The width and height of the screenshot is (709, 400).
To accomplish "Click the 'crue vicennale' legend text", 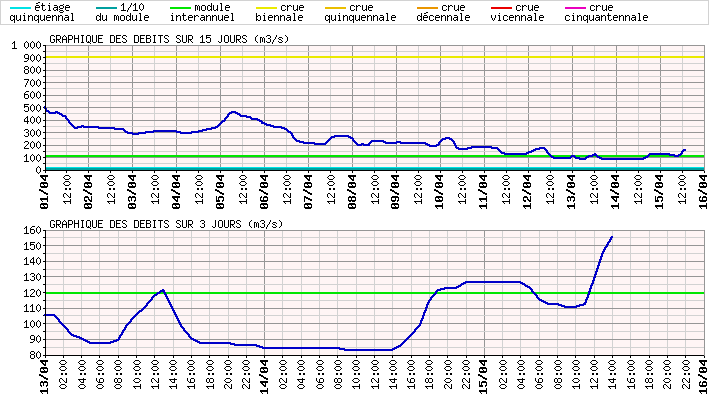I will 517,13.
